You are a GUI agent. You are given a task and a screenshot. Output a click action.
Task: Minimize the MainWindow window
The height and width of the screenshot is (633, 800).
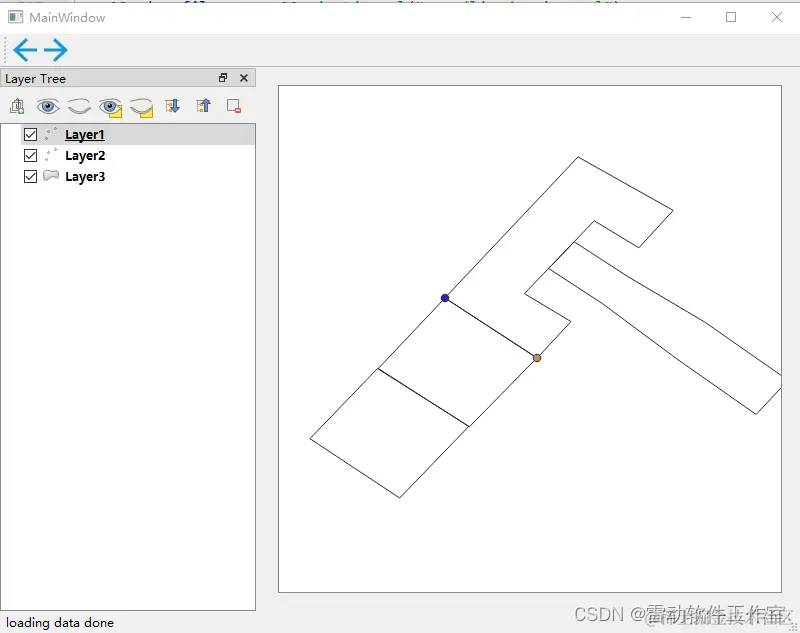pos(686,17)
